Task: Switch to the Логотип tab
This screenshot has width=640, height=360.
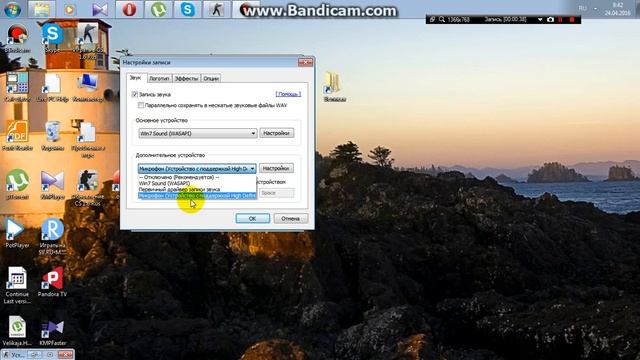Action: (159, 78)
